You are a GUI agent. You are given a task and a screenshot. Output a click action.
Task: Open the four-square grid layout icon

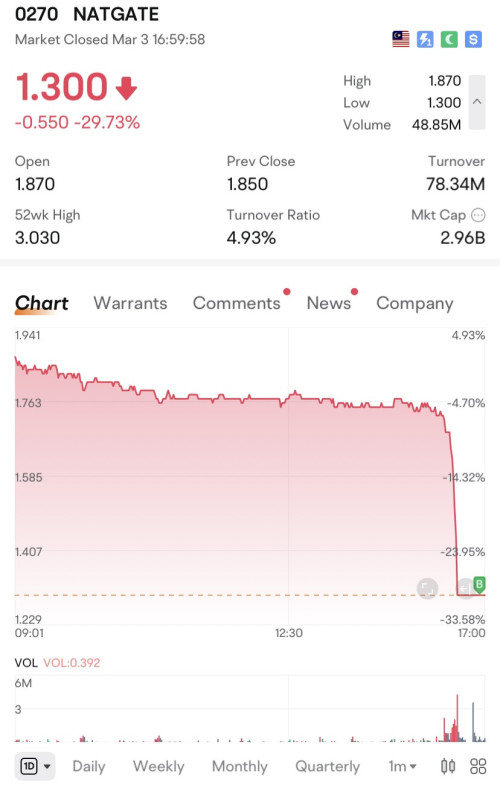click(x=478, y=766)
